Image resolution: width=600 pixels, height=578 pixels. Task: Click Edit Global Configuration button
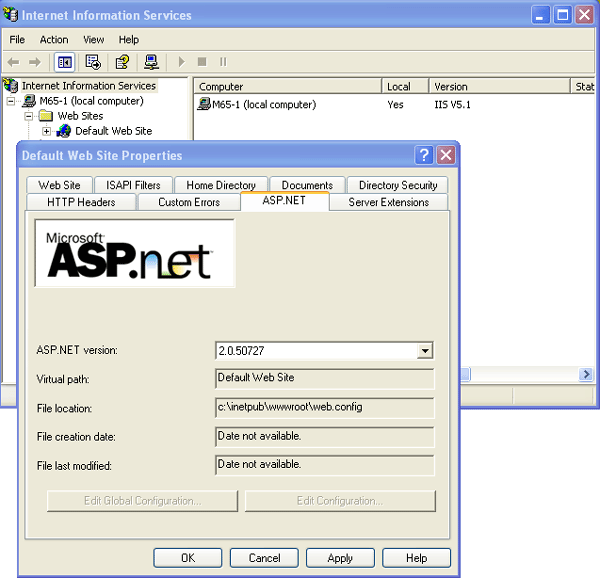142,501
